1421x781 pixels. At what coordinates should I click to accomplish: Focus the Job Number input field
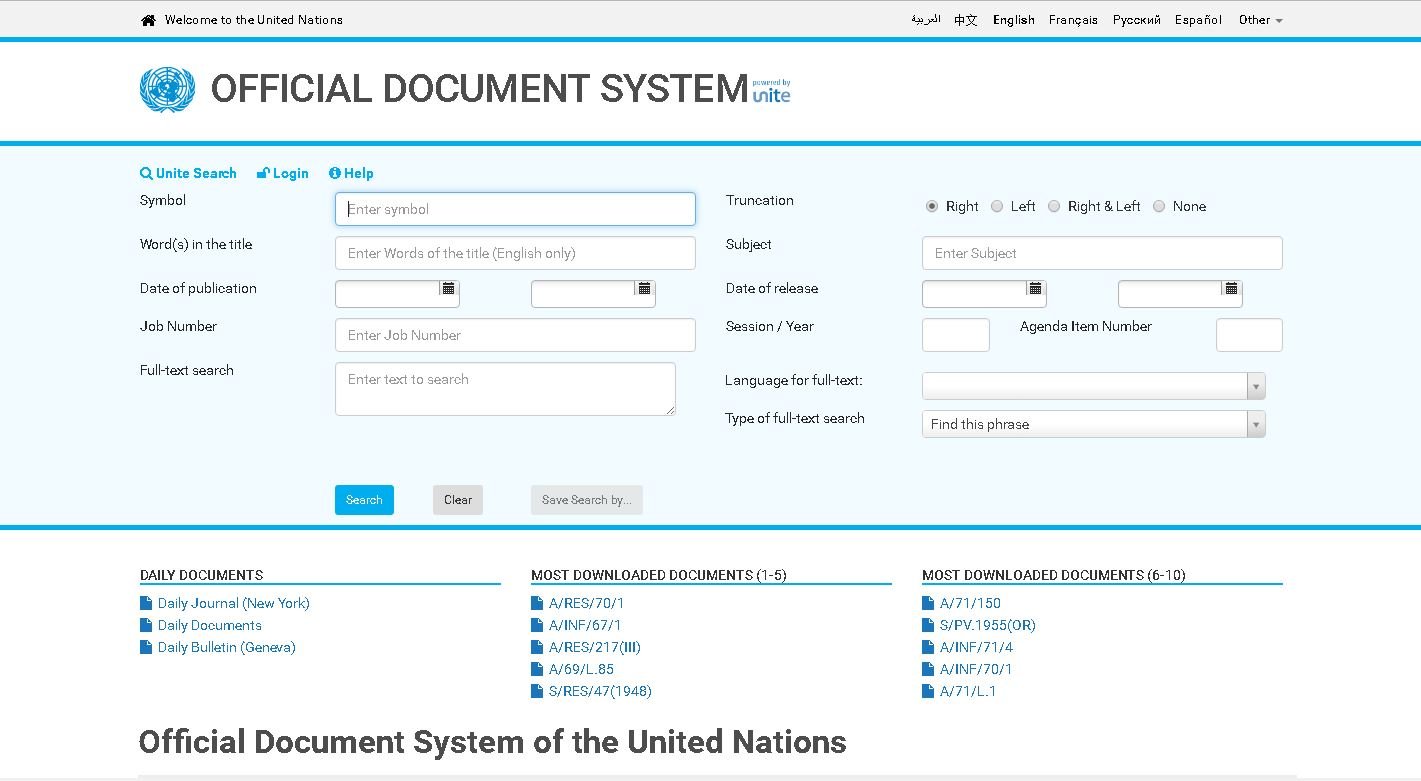pos(515,335)
